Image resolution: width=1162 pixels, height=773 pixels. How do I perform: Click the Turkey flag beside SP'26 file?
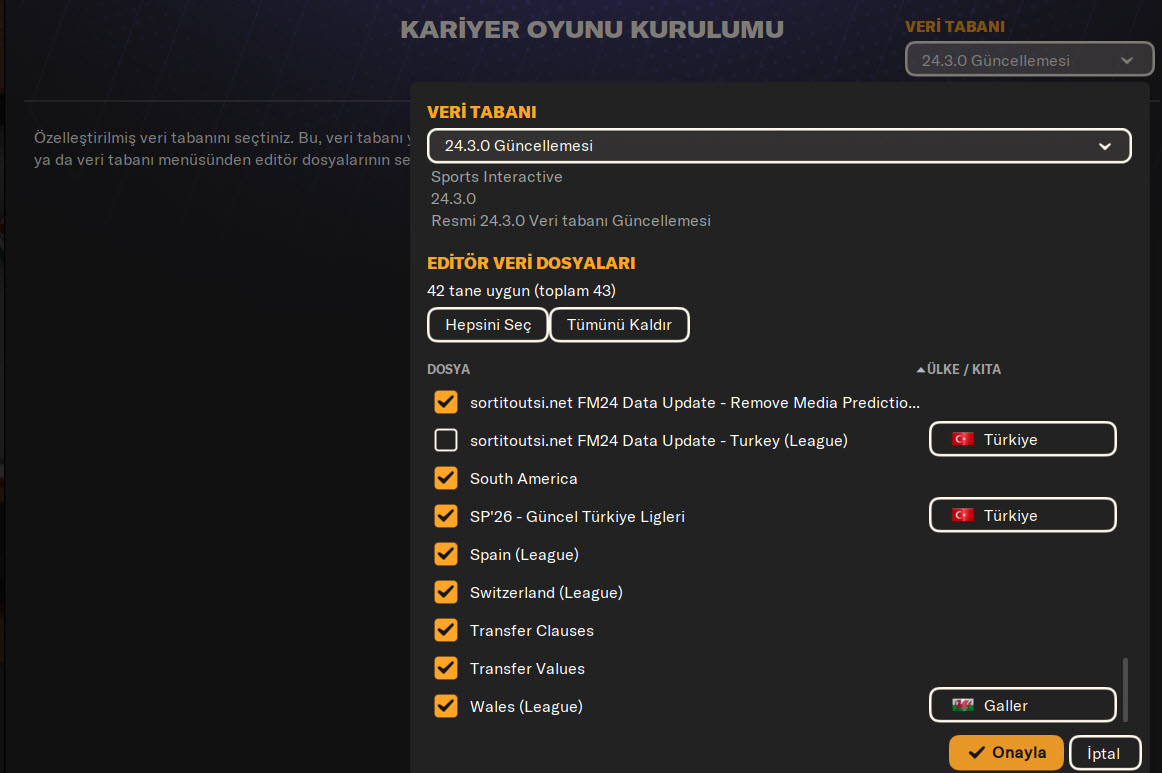point(962,515)
